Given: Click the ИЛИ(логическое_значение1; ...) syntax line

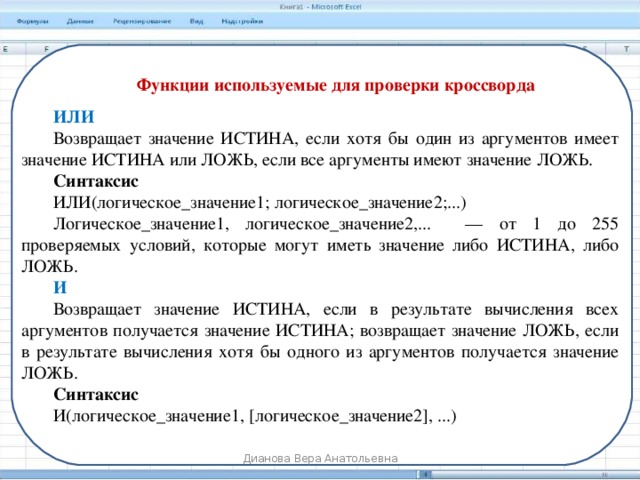Looking at the screenshot, I should tap(260, 203).
